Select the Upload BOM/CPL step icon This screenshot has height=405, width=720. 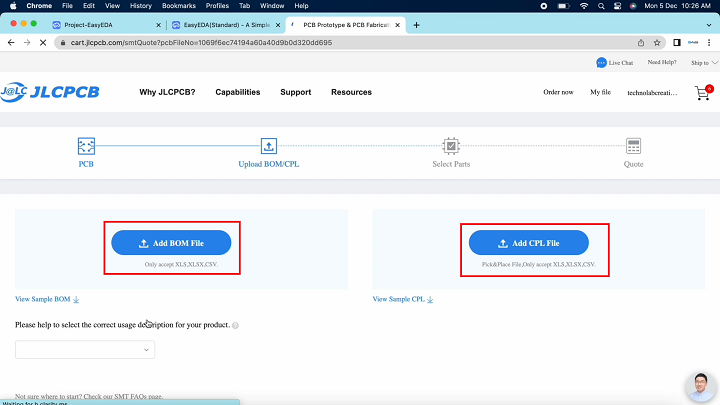269,146
